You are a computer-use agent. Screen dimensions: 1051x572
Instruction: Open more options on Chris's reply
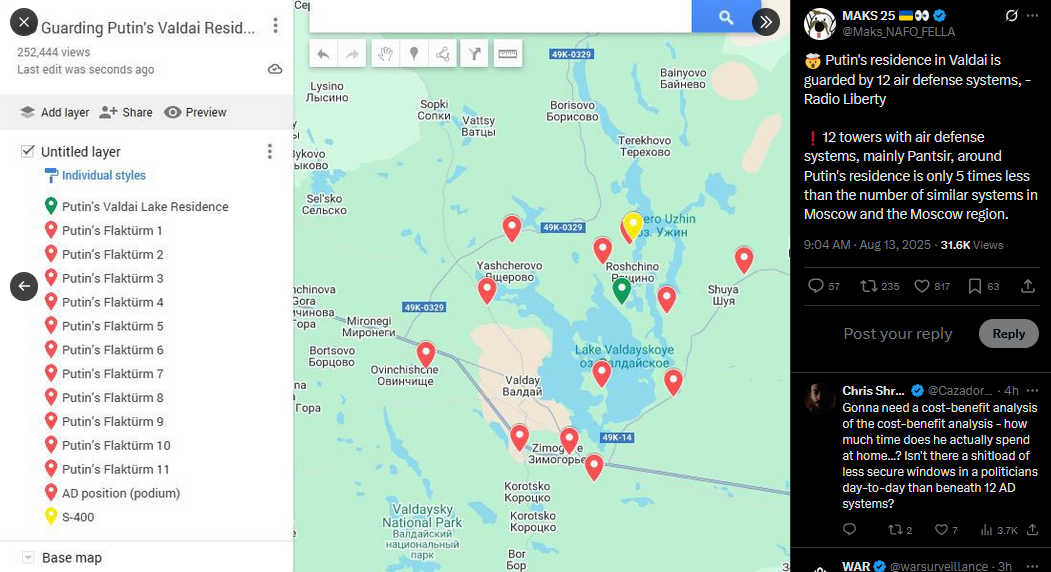tap(1032, 390)
